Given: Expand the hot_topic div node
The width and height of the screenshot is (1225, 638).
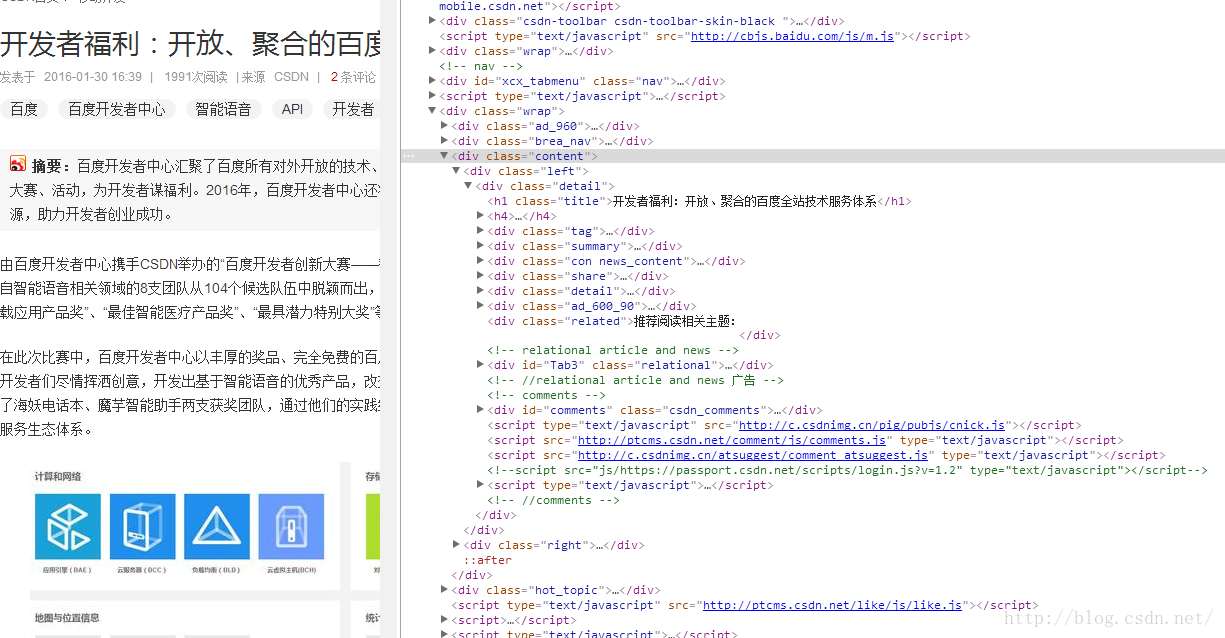Looking at the screenshot, I should tap(445, 590).
